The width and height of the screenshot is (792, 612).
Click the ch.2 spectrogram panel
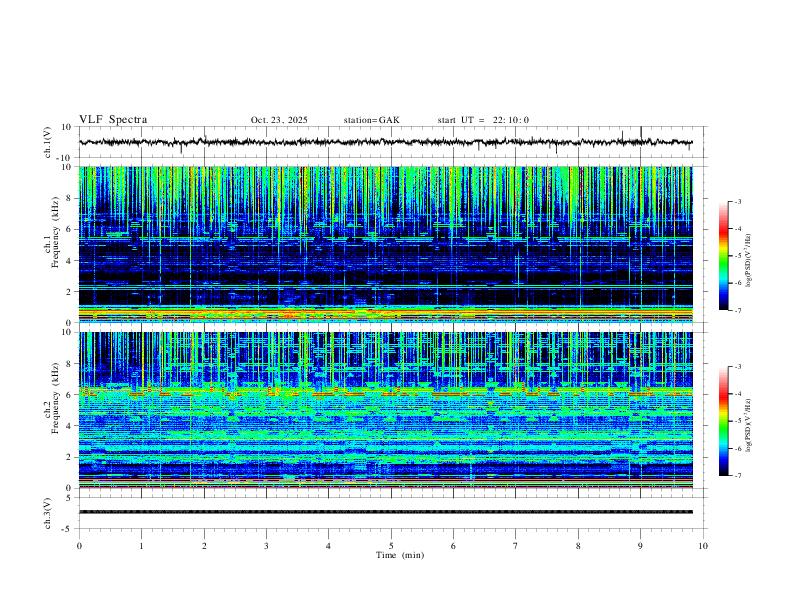385,410
